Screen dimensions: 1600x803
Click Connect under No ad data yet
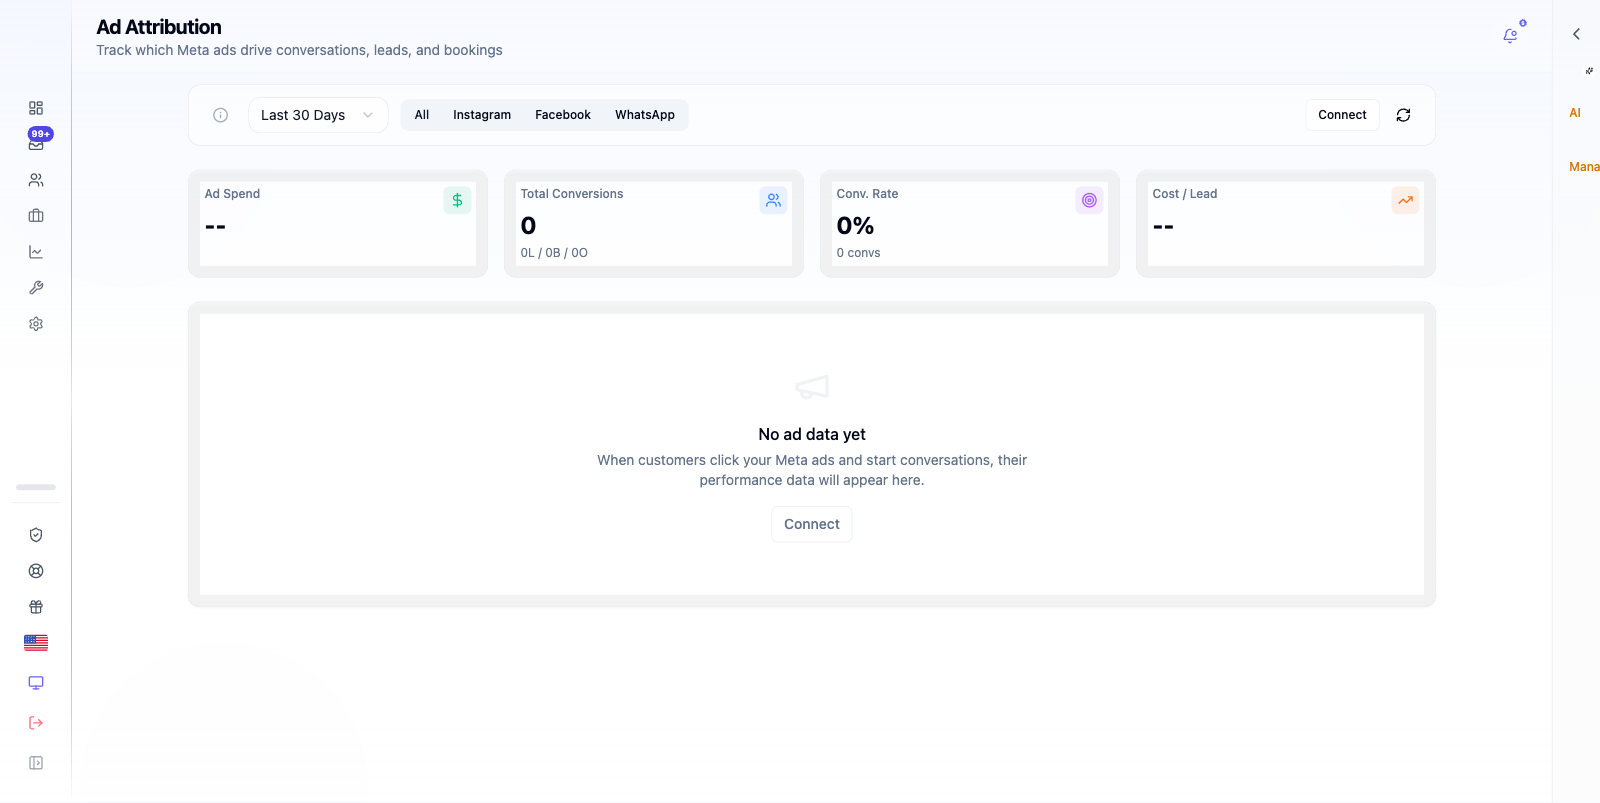[812, 524]
